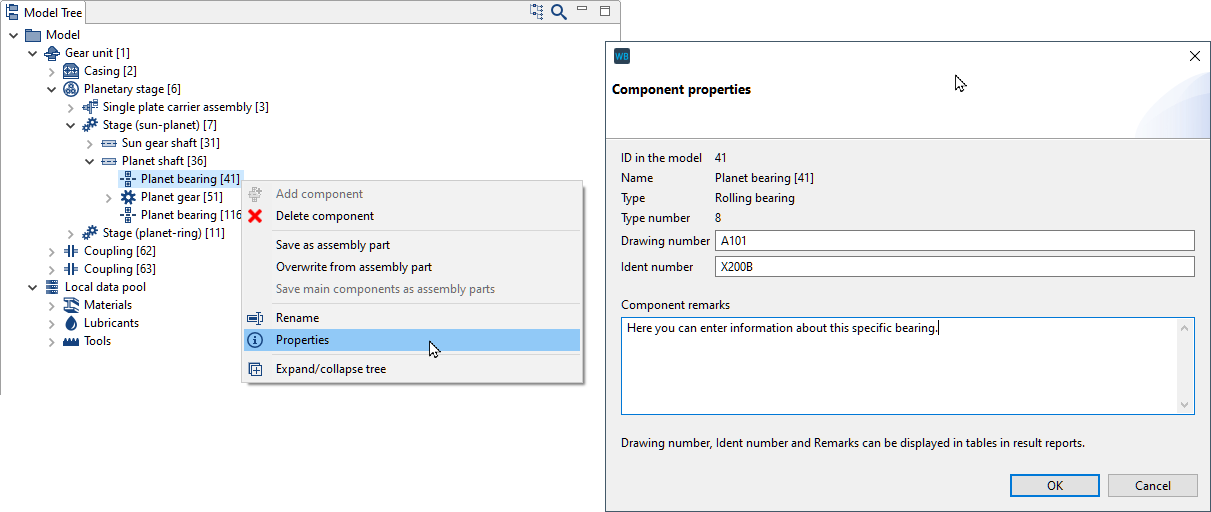Image resolution: width=1211 pixels, height=512 pixels.
Task: Expand the Sun gear shaft [31] node
Action: [x=90, y=143]
